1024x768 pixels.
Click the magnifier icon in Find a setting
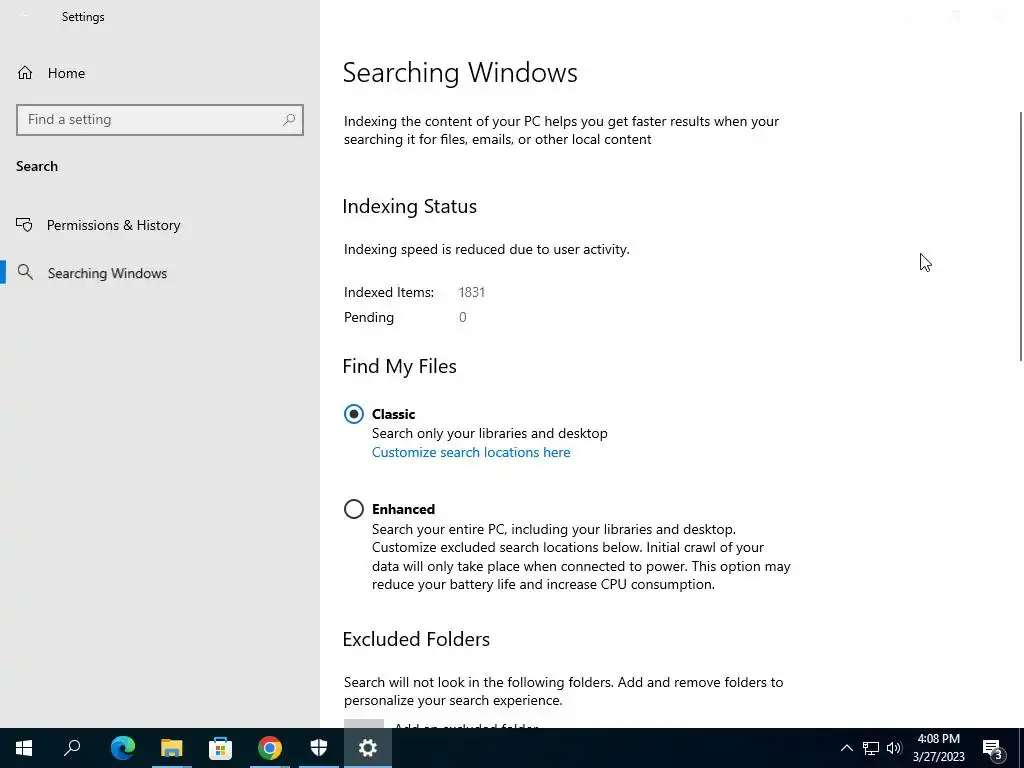click(289, 120)
